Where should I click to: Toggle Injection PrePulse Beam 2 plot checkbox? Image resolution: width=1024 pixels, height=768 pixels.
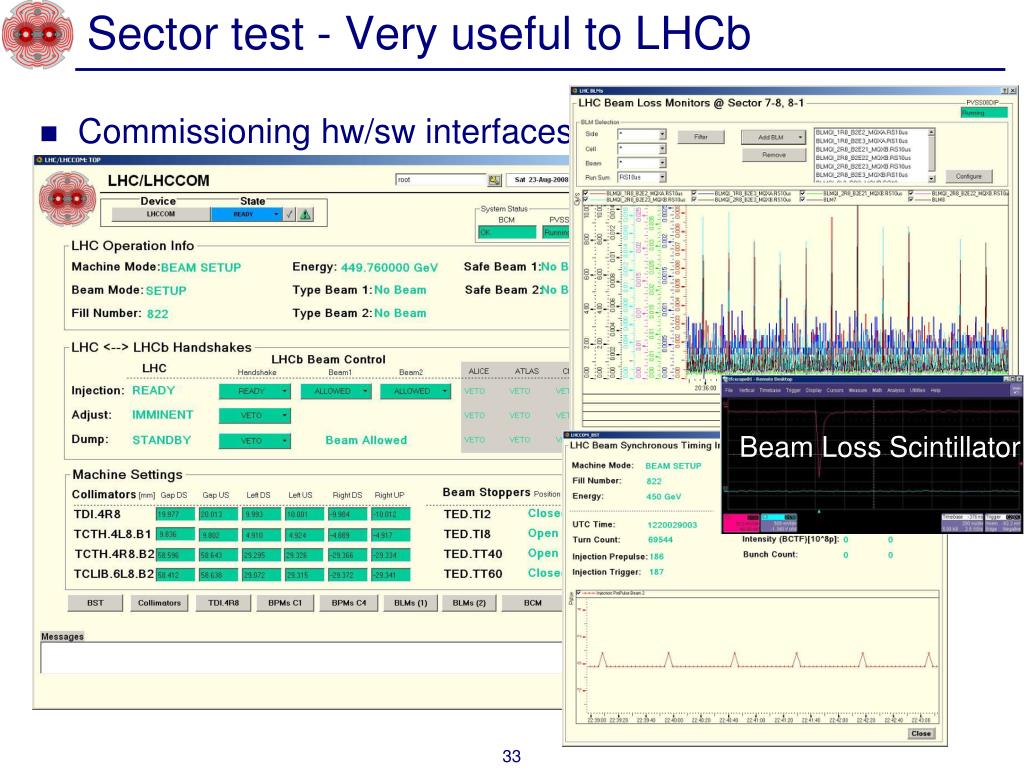click(x=578, y=594)
